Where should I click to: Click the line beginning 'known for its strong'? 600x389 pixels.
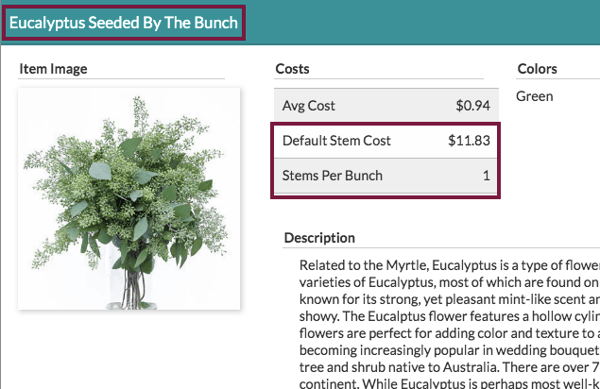(449, 299)
